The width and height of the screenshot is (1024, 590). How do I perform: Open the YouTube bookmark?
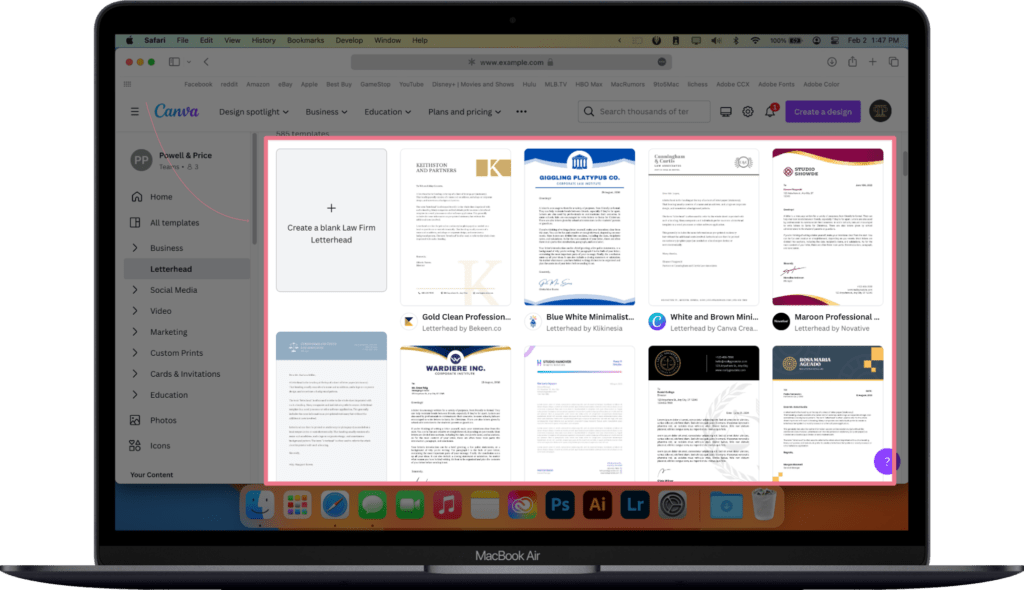coord(411,84)
